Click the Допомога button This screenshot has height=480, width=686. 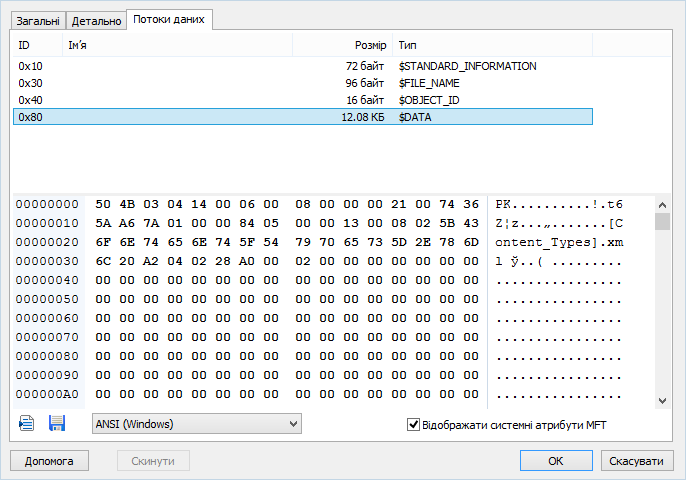pyautogui.click(x=49, y=461)
